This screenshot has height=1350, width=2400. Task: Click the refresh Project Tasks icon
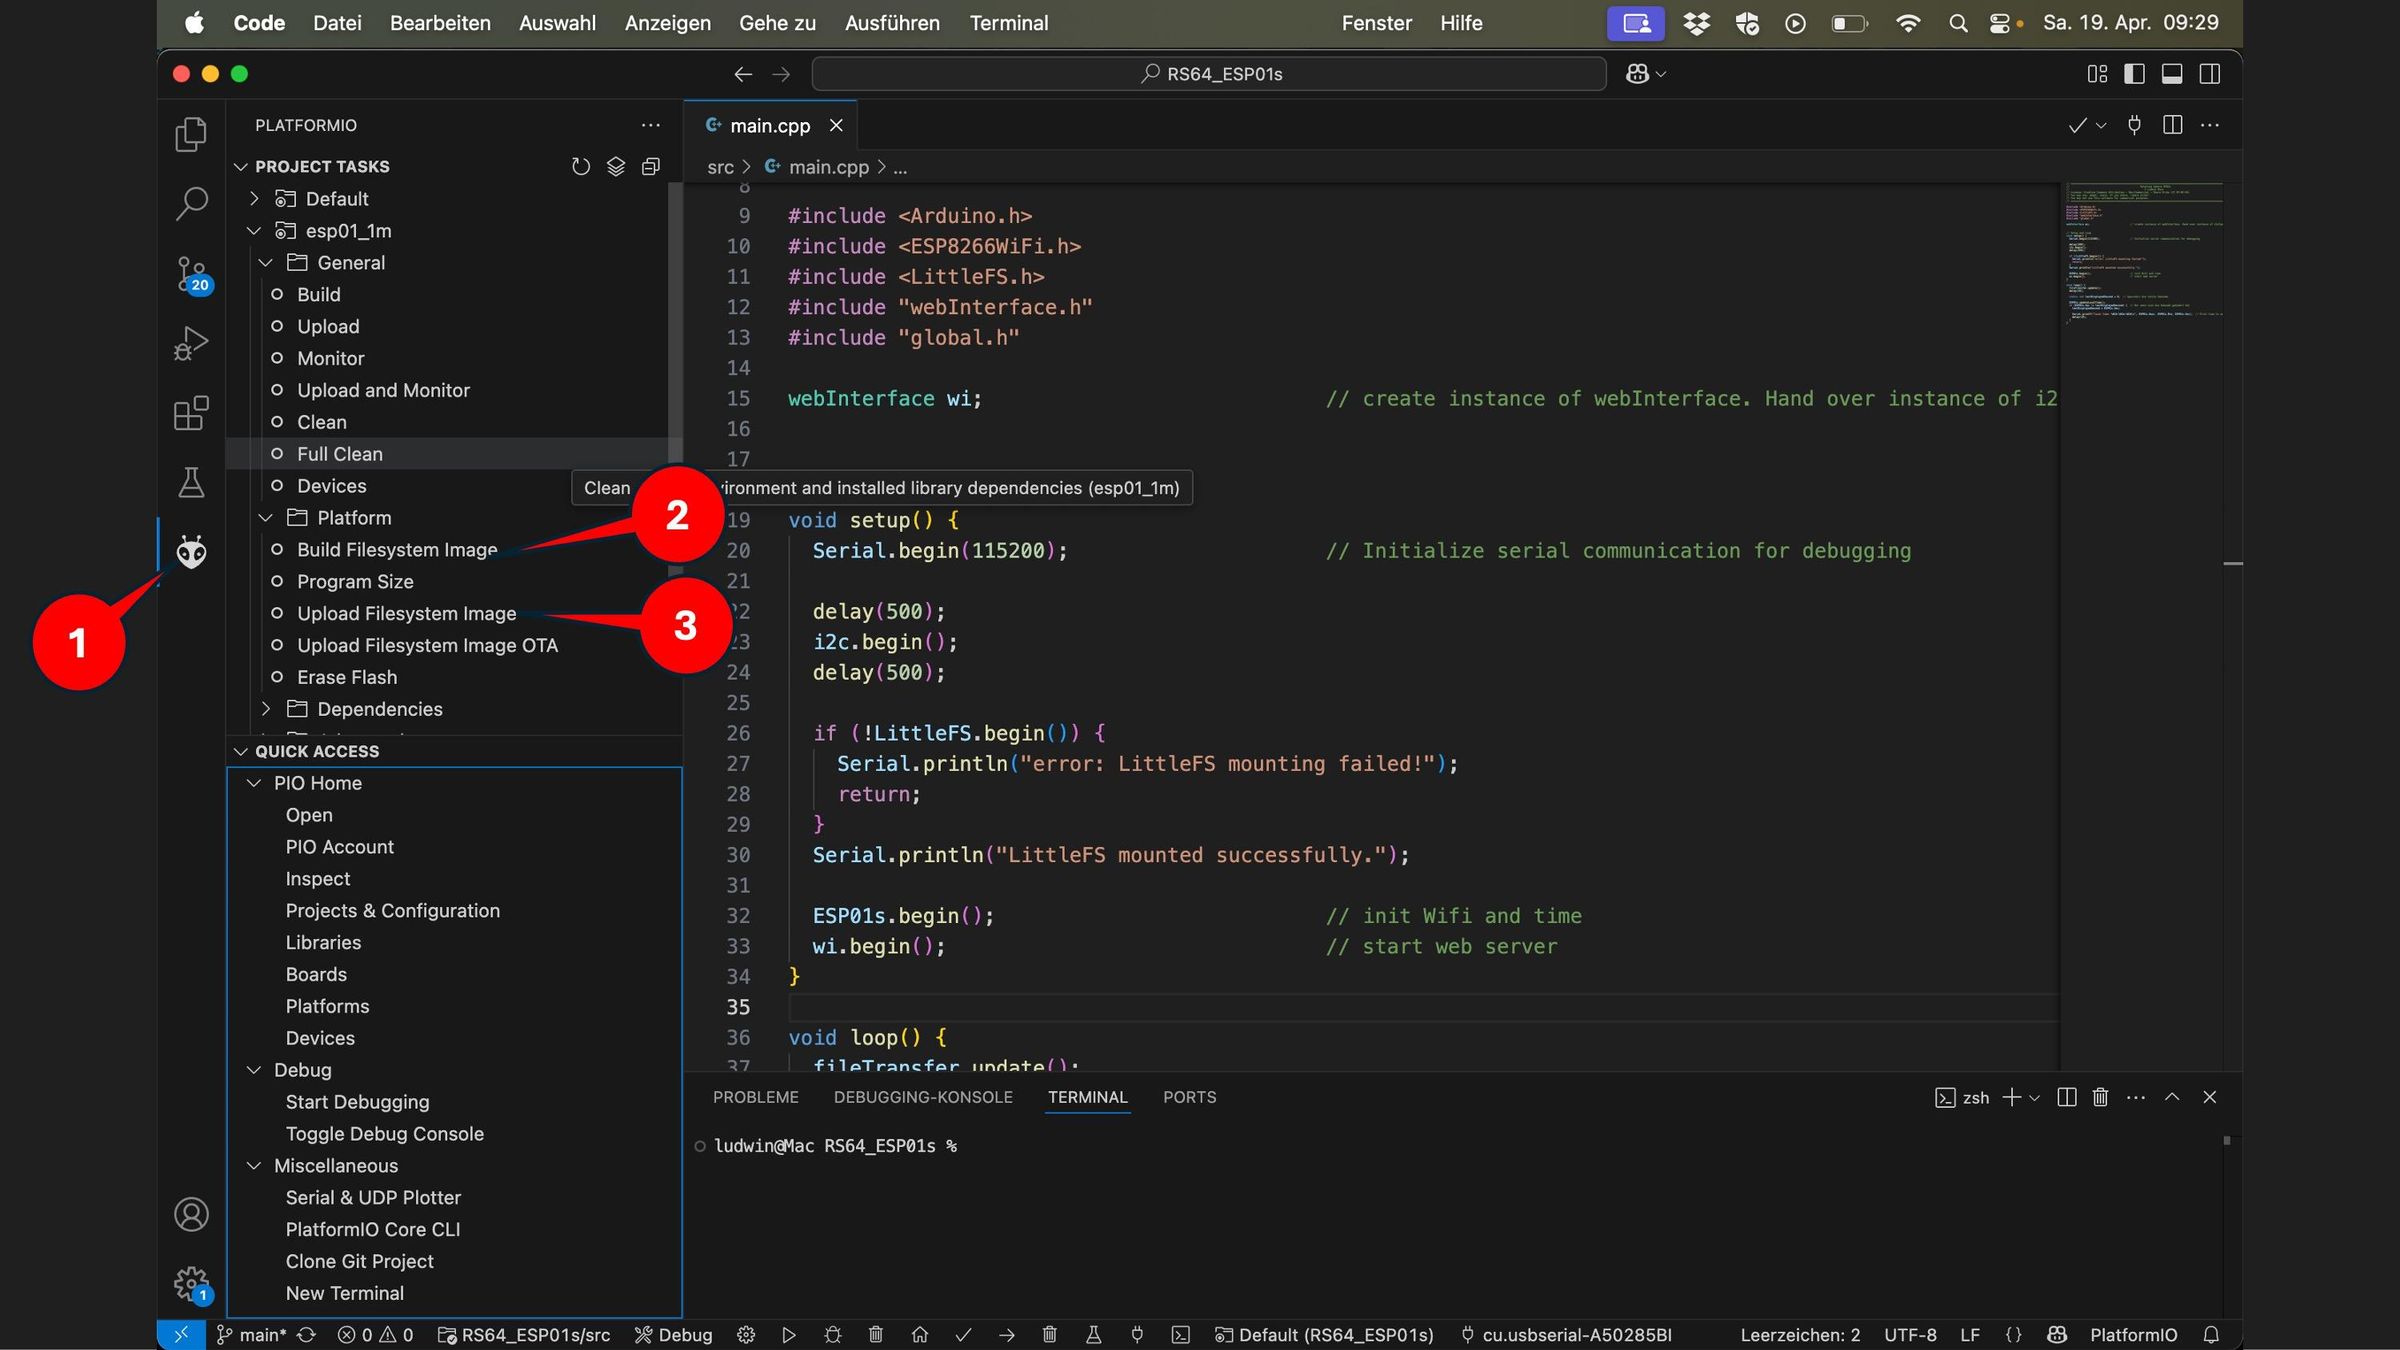(580, 166)
